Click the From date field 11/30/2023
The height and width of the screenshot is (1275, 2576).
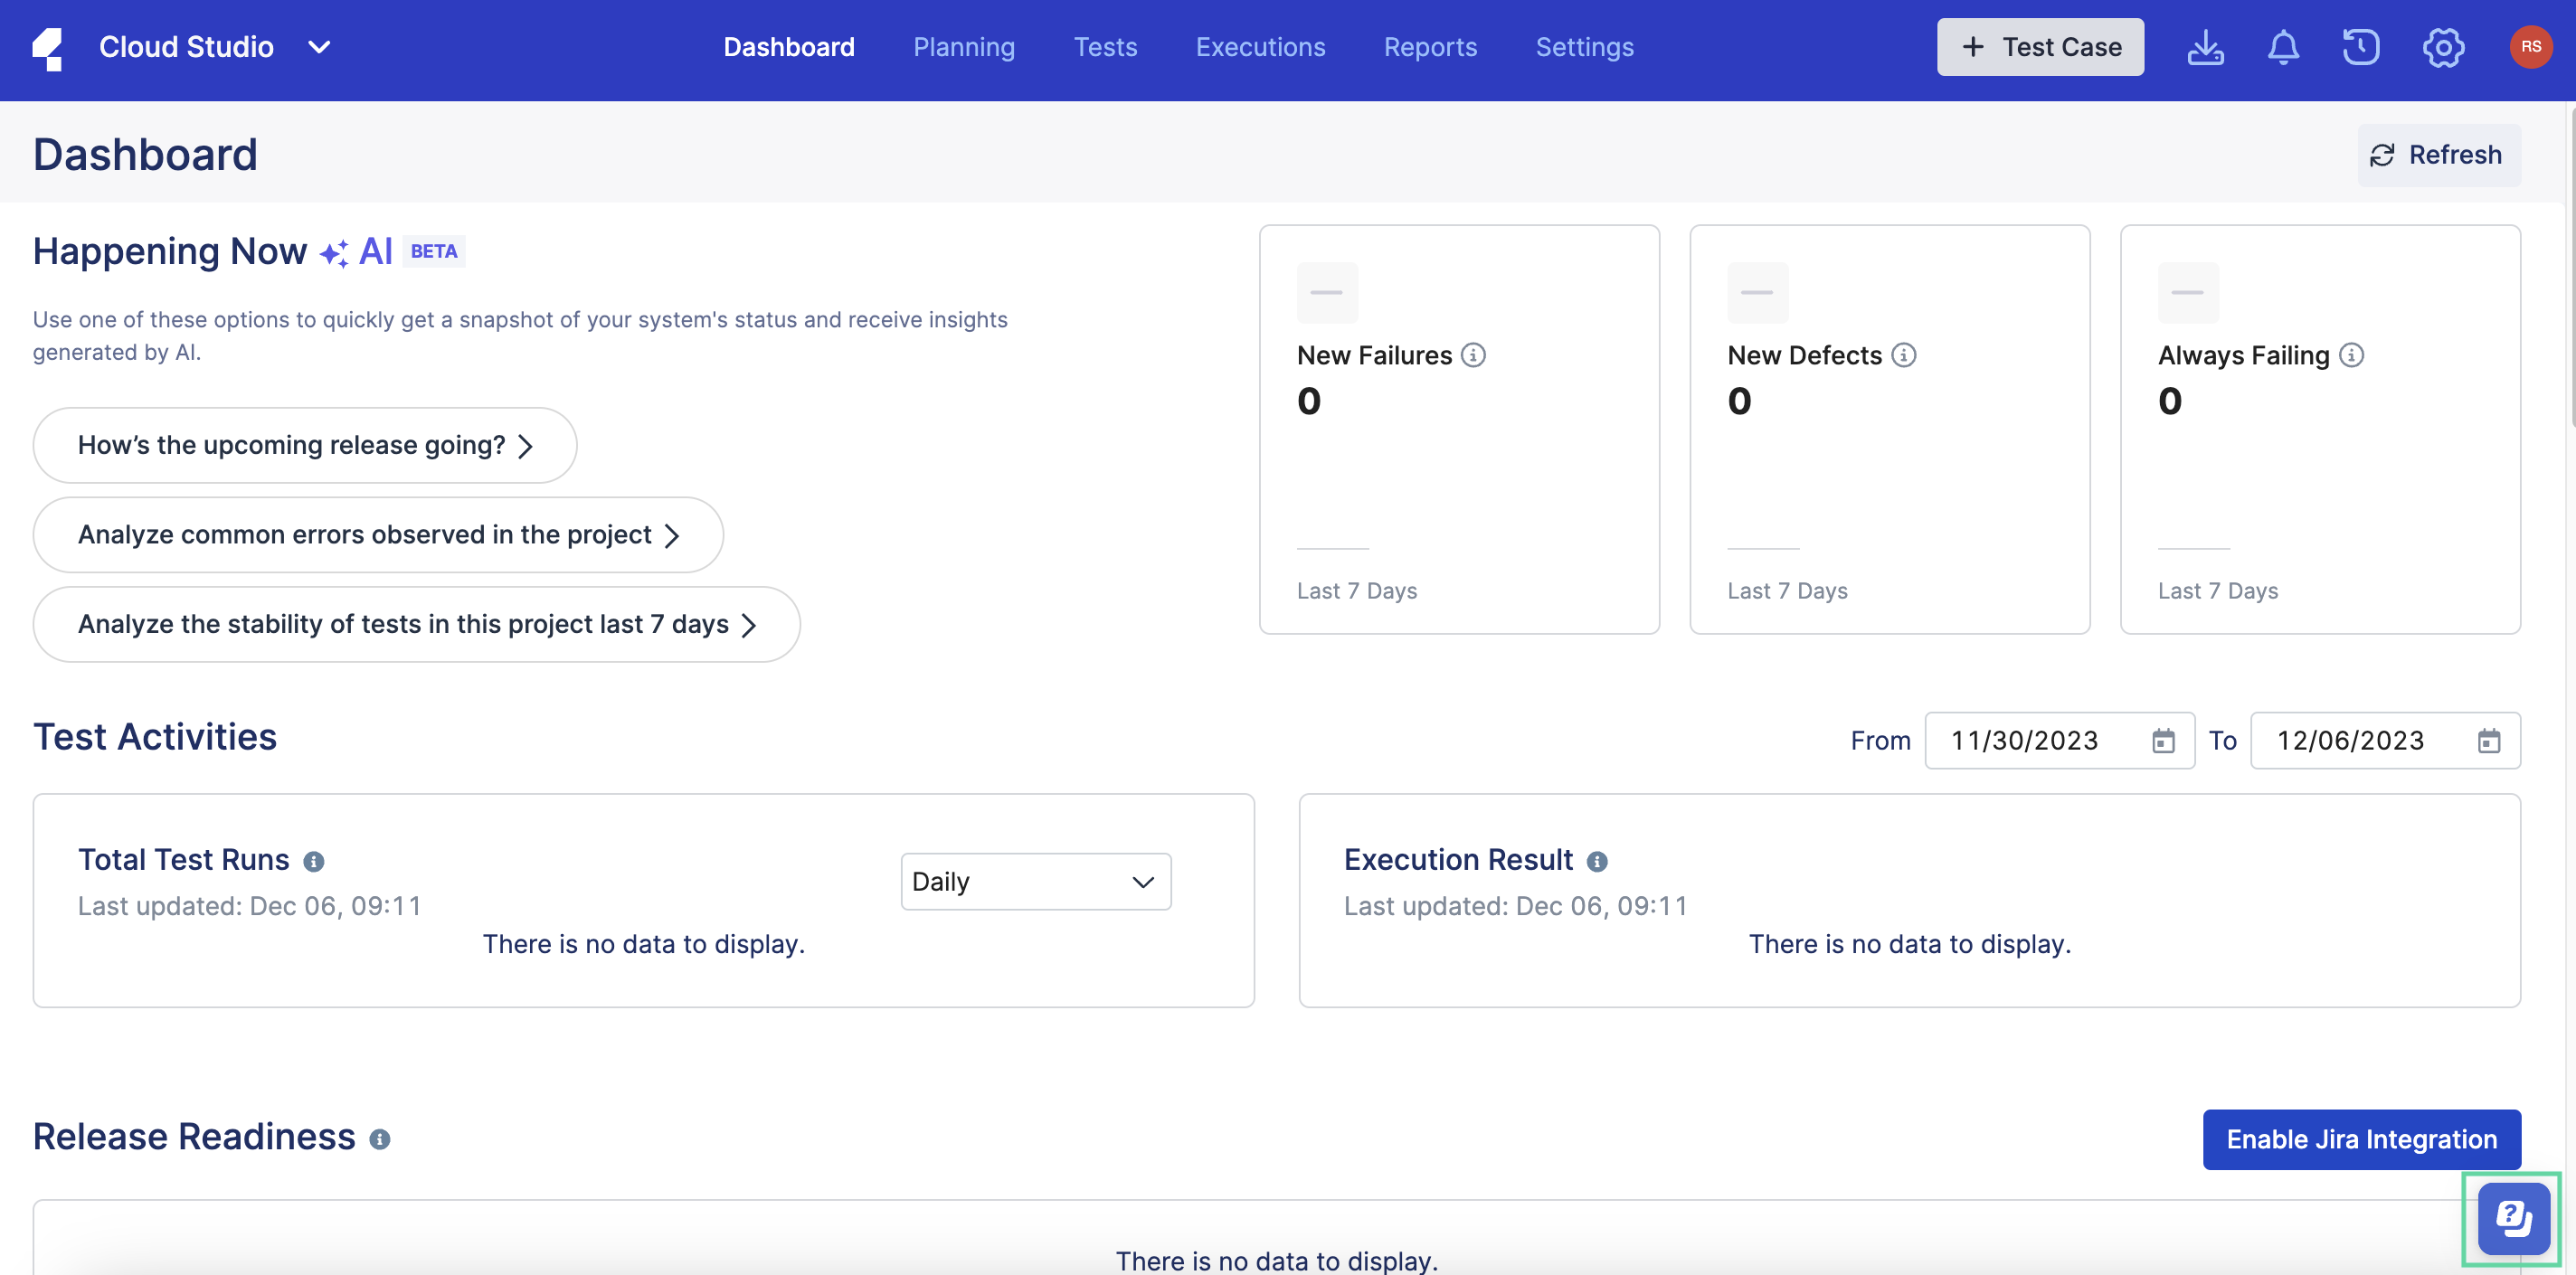click(2059, 741)
